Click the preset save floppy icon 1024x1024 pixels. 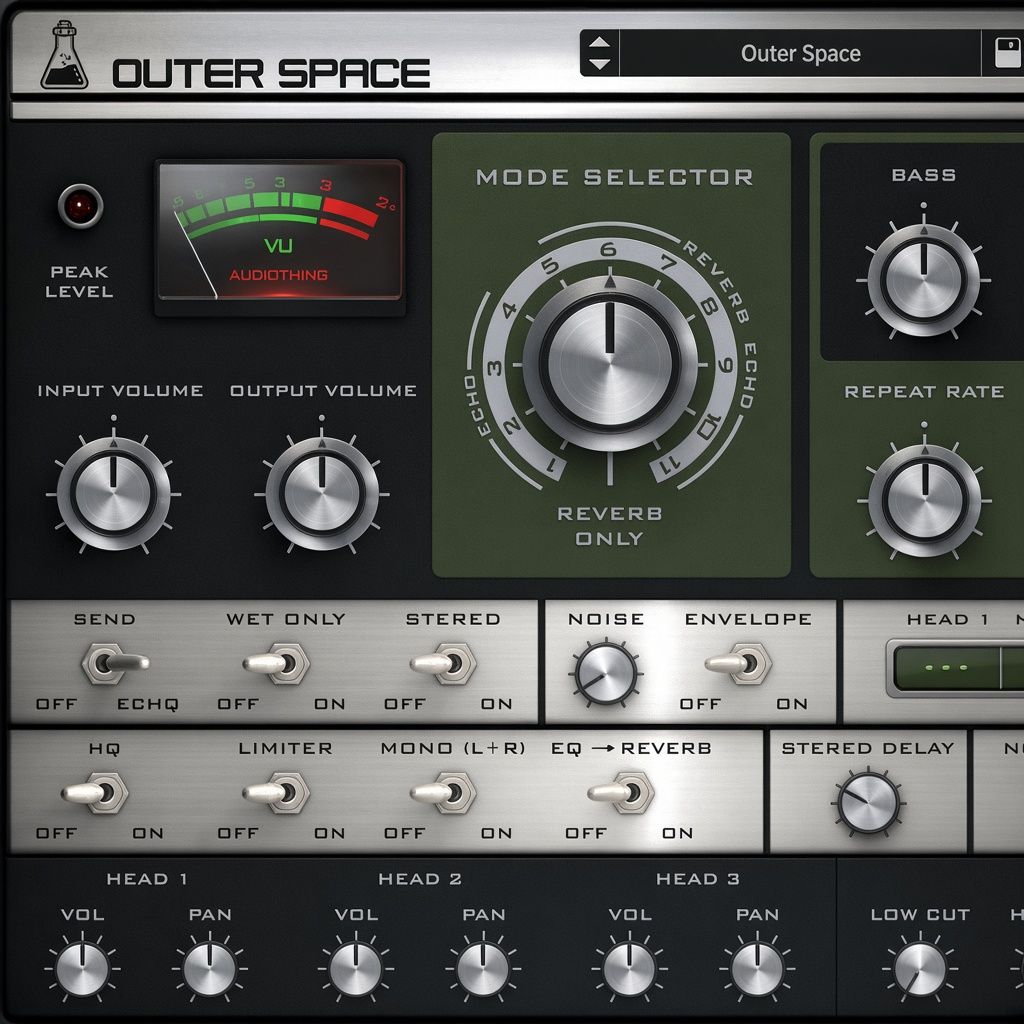[1008, 53]
